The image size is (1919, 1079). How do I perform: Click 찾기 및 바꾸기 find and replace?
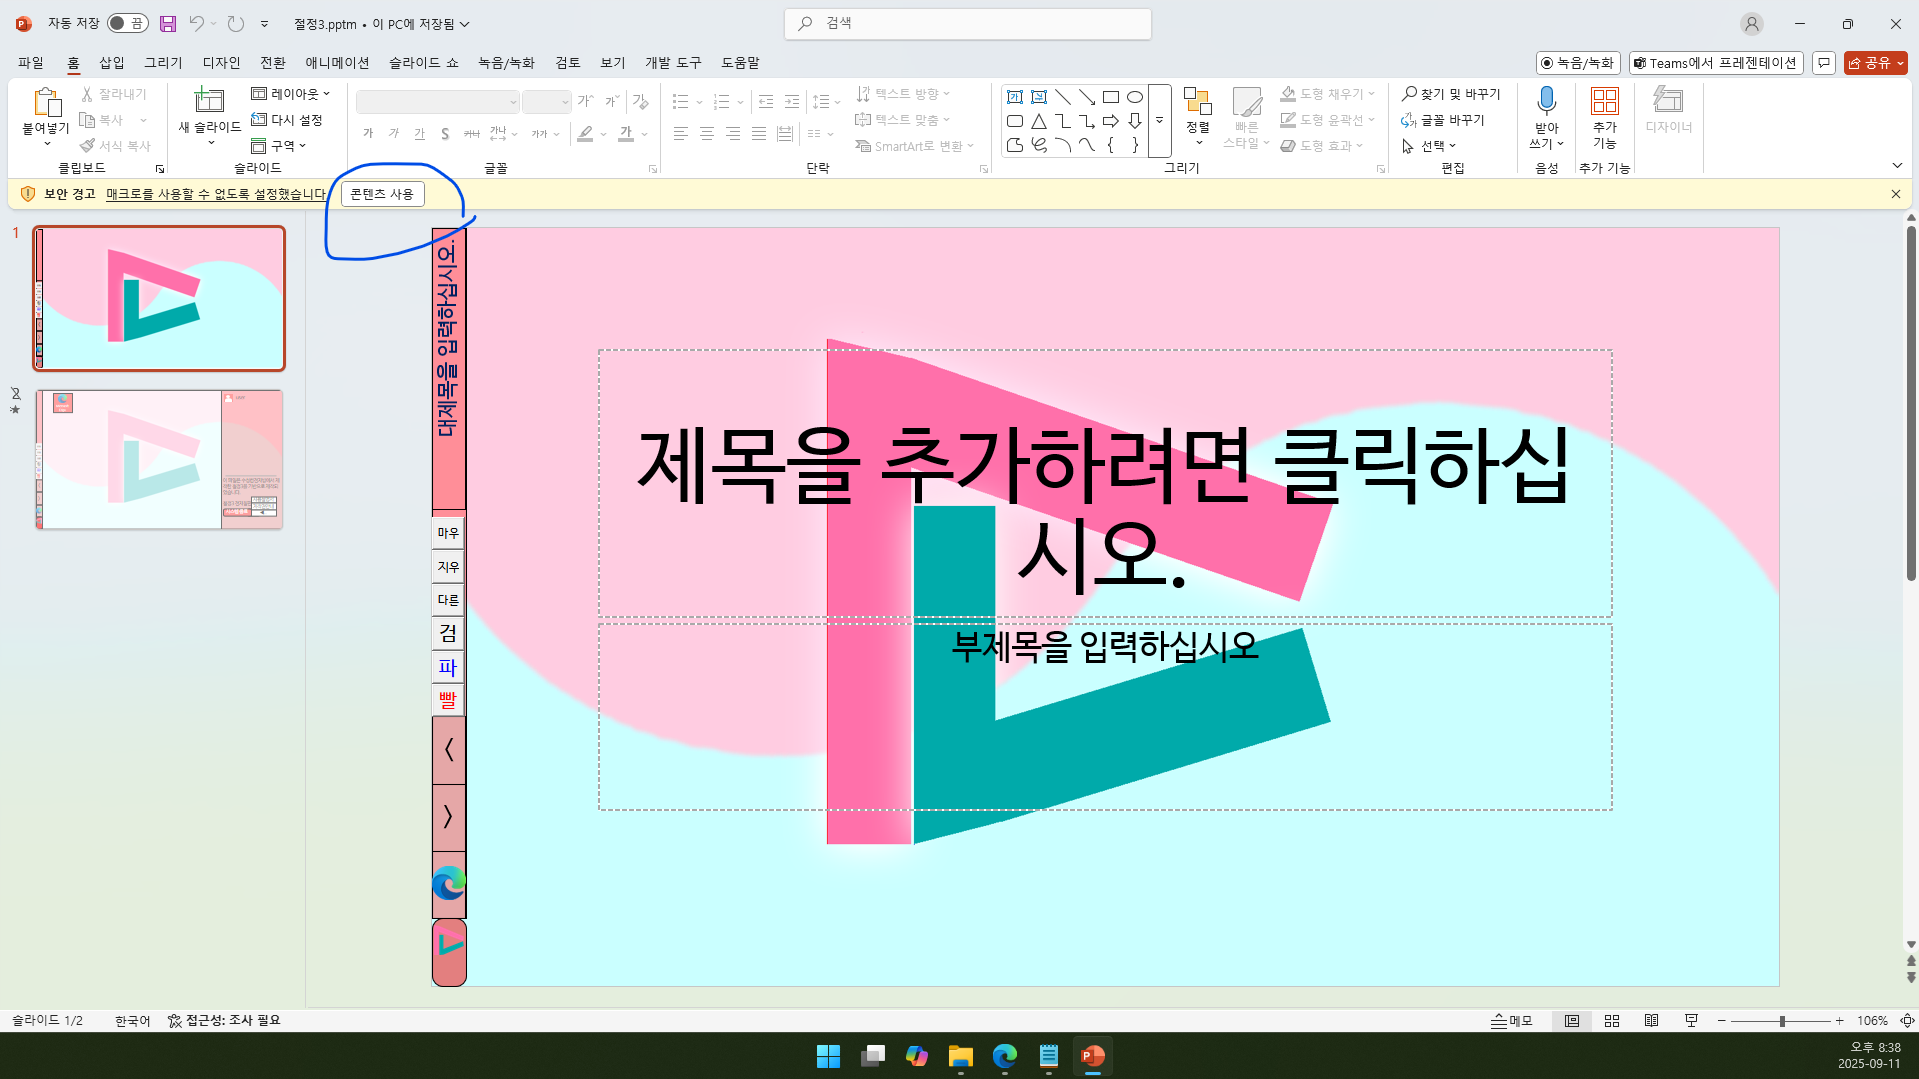click(x=1451, y=94)
